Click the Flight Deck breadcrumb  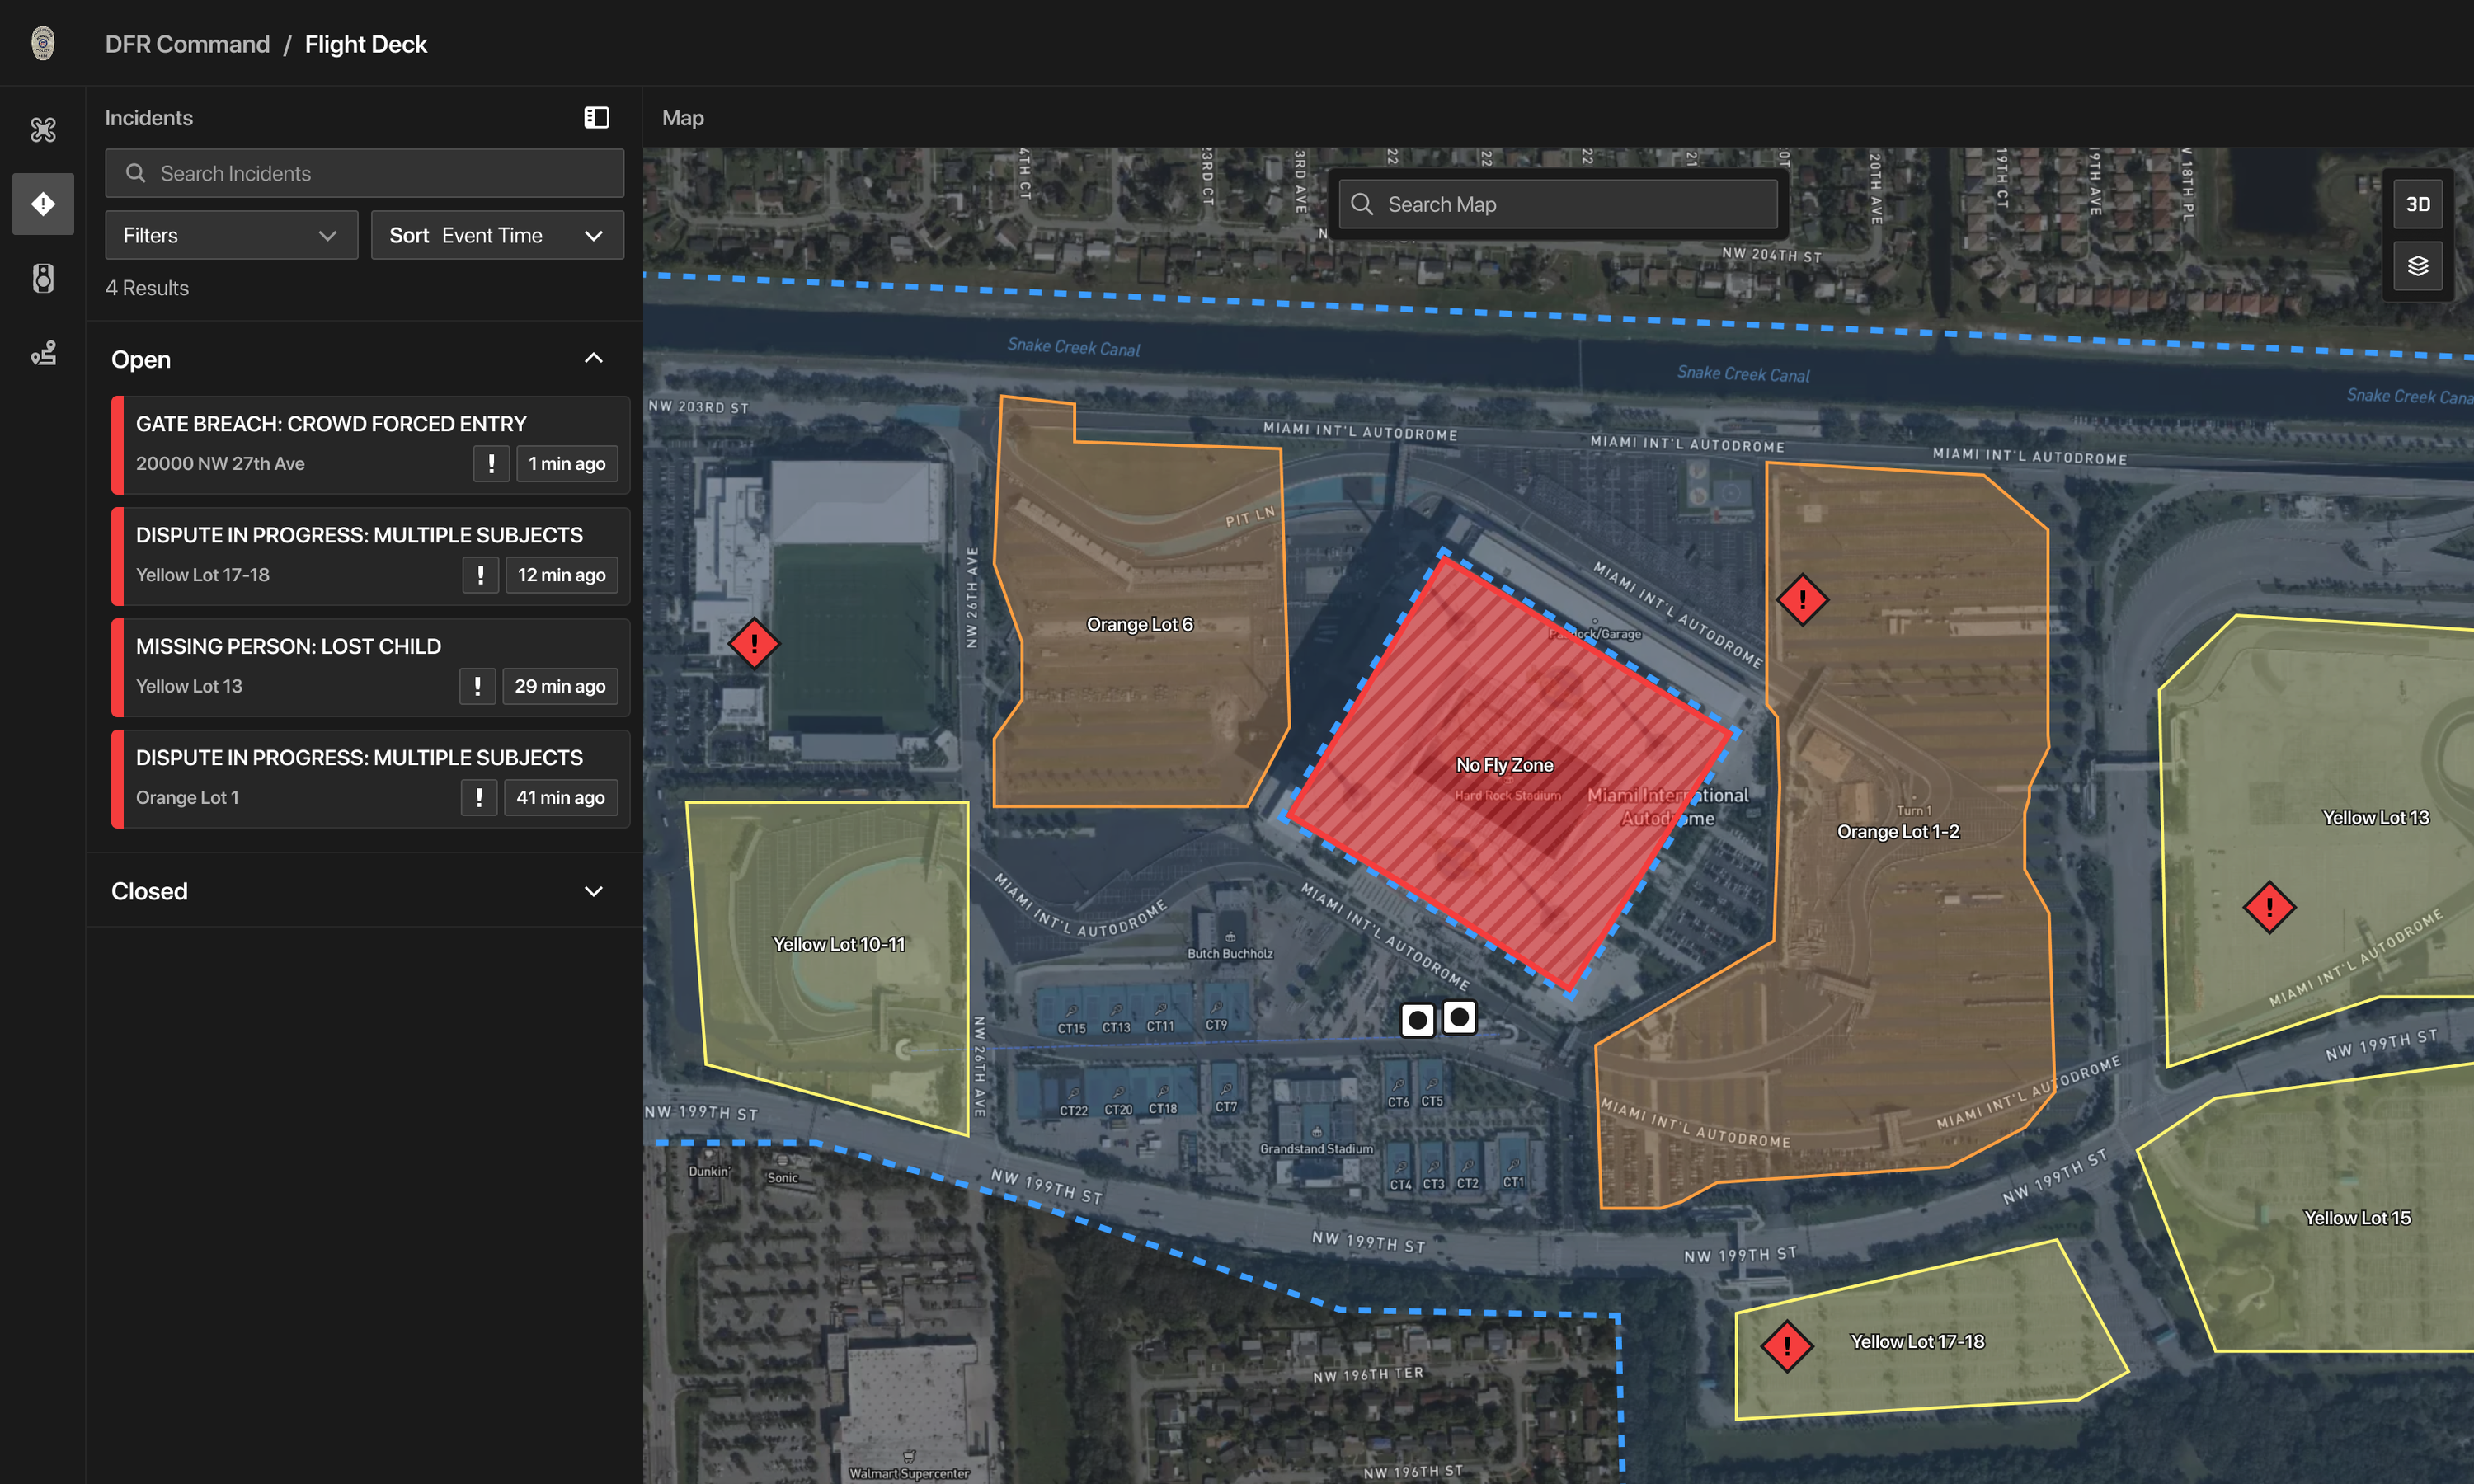point(366,45)
